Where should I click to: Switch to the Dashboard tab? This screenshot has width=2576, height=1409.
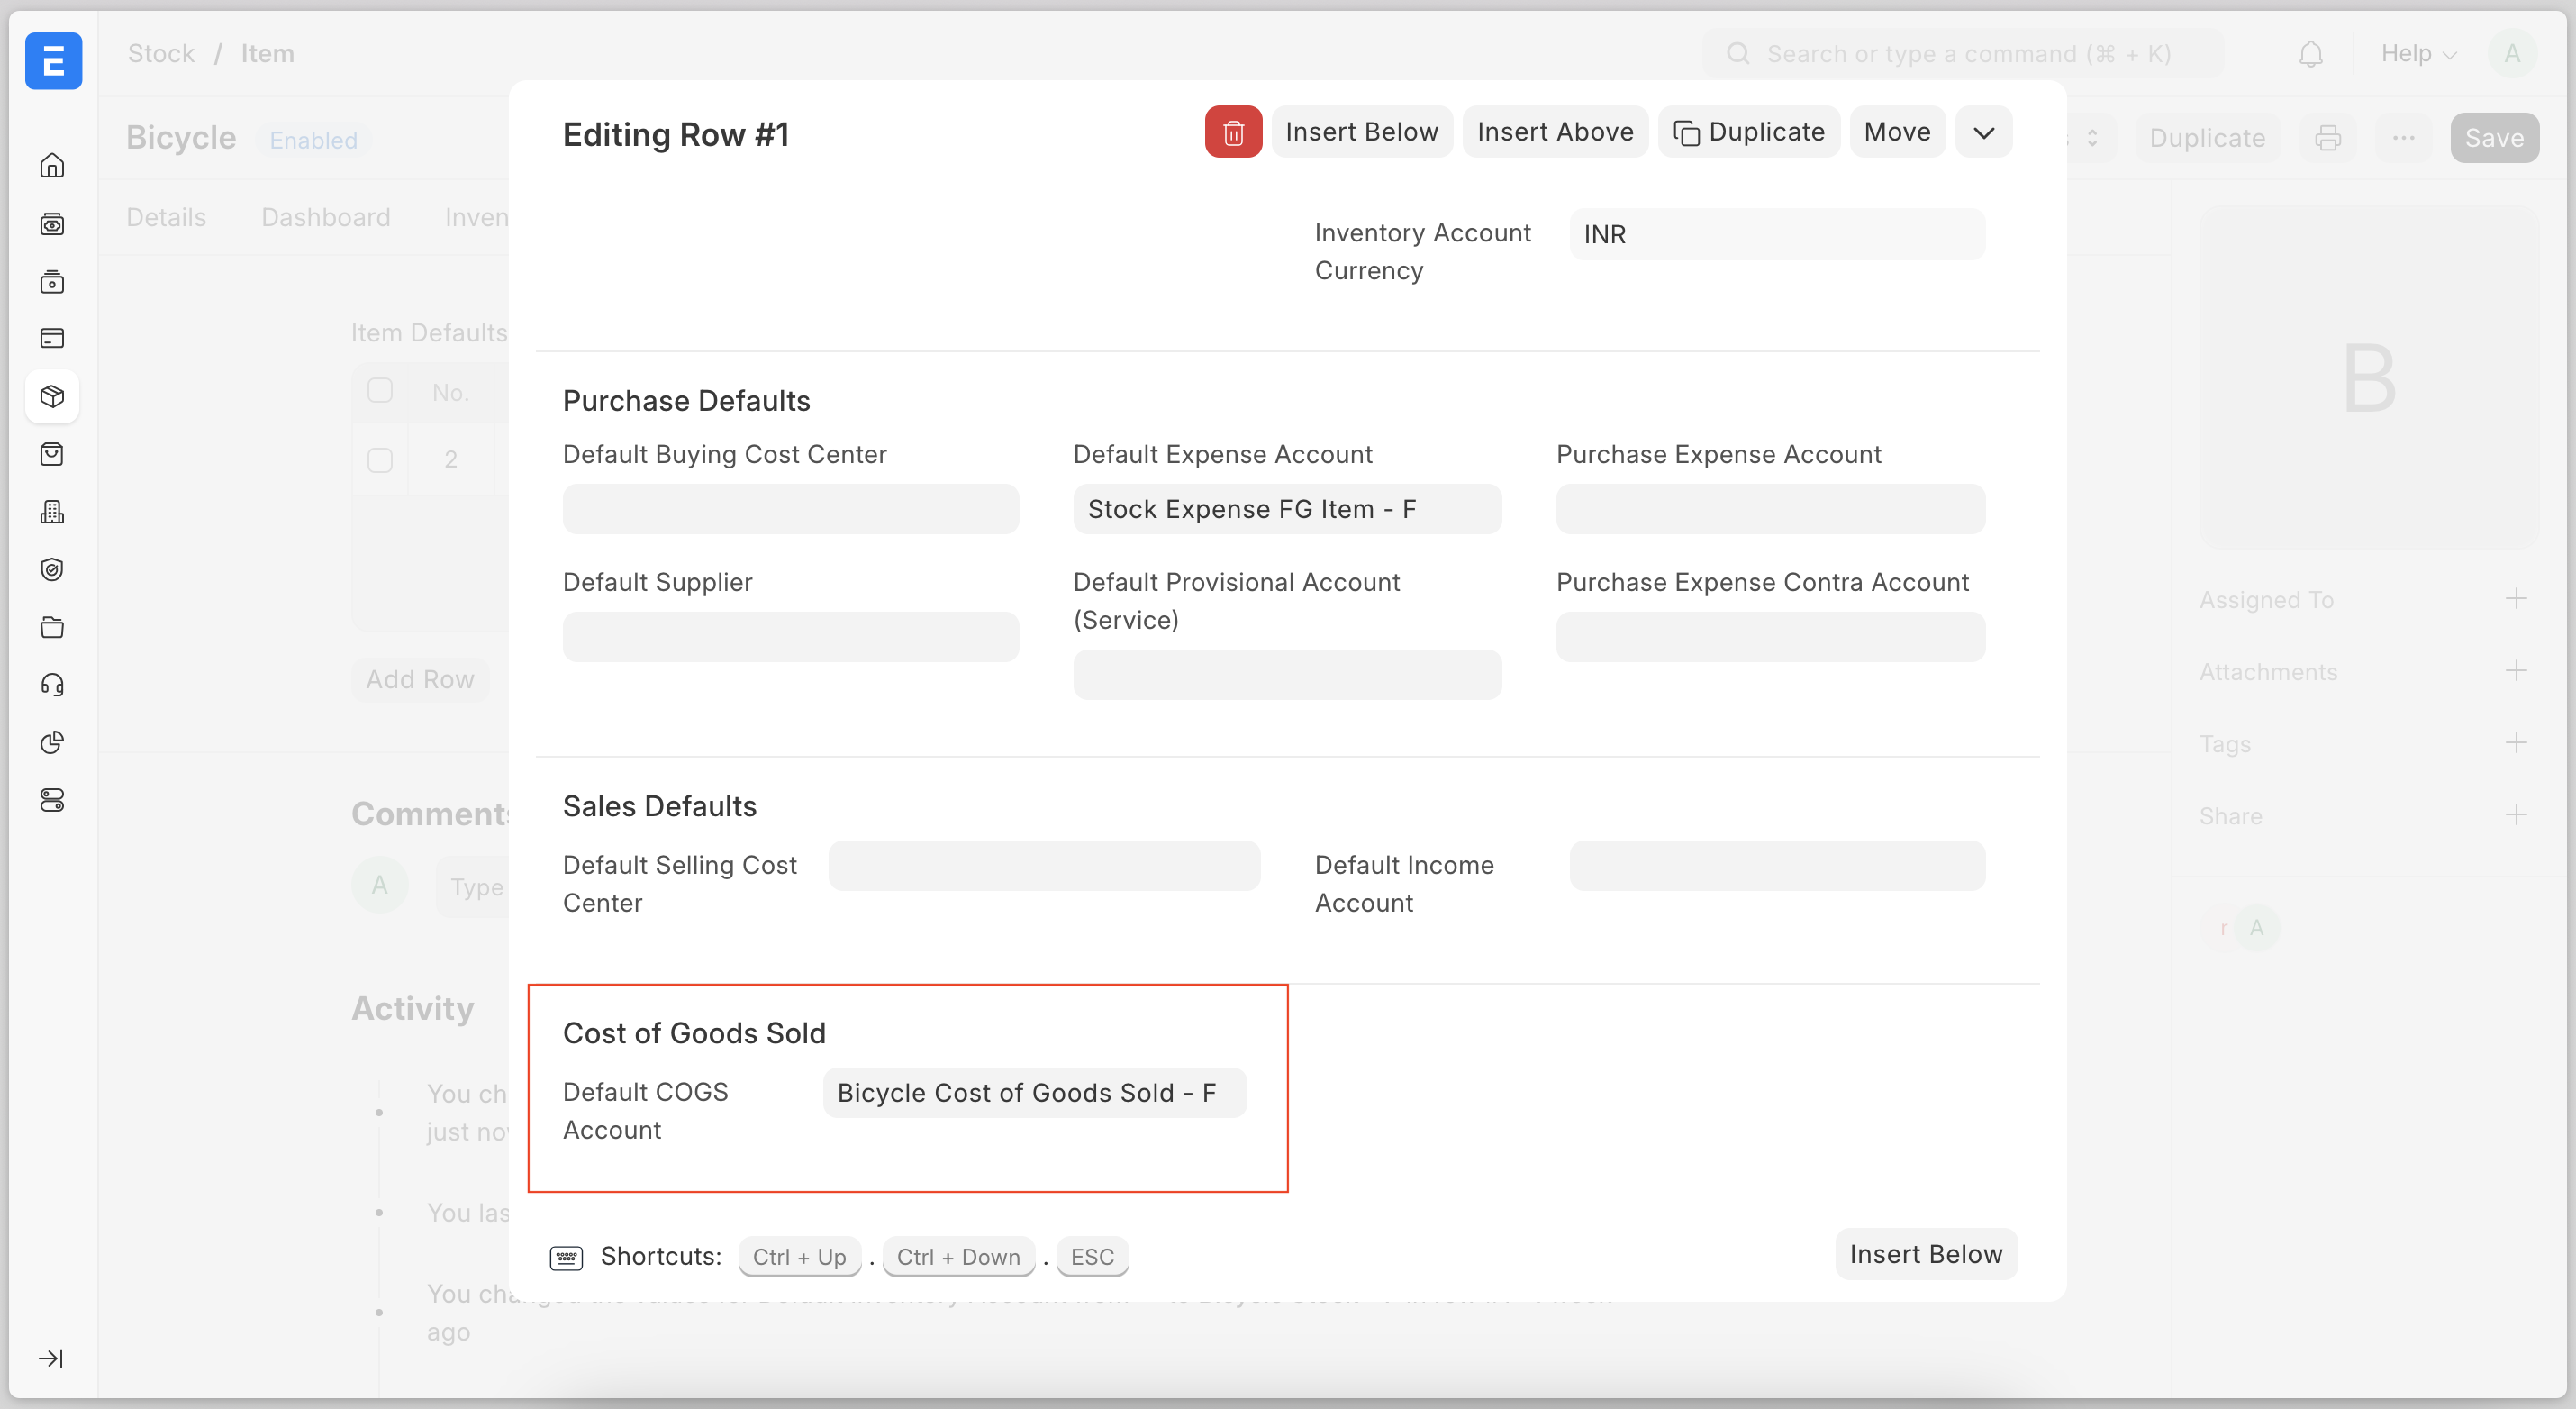point(326,217)
